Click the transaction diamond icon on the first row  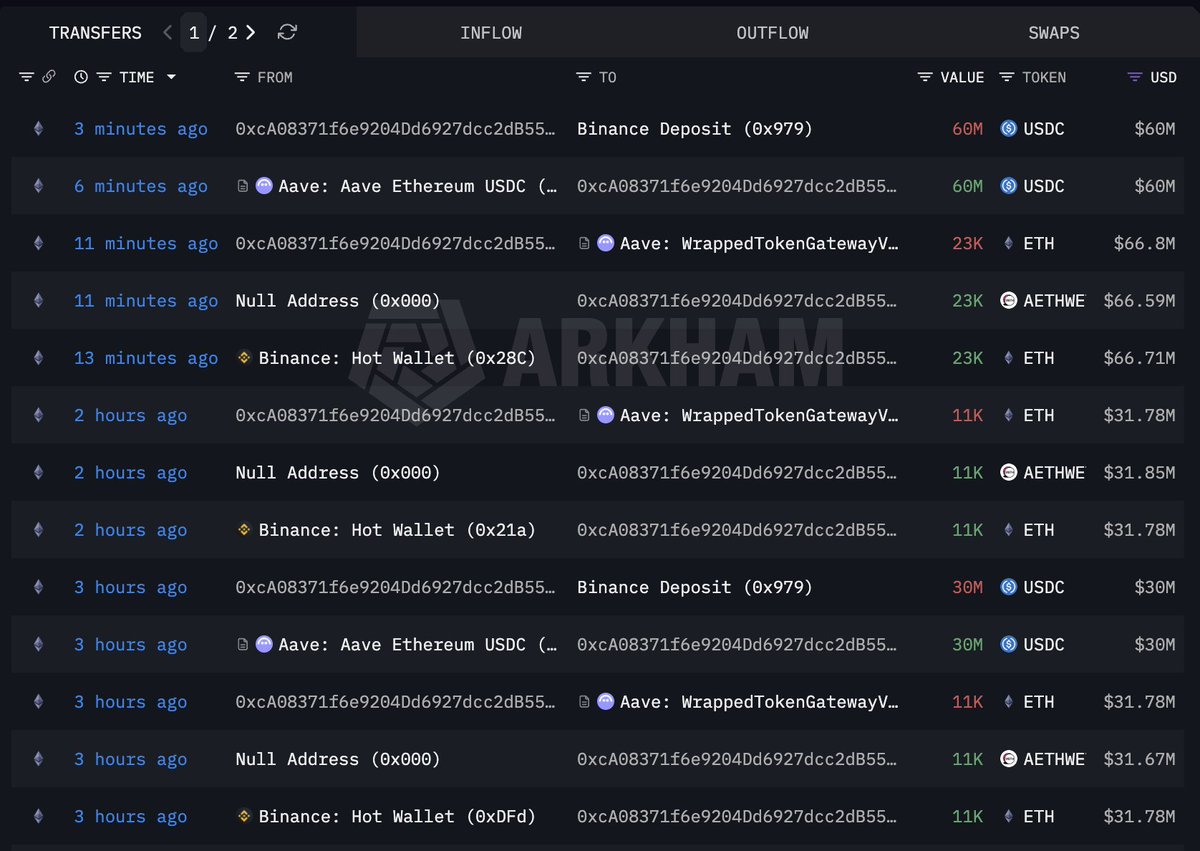pyautogui.click(x=38, y=128)
